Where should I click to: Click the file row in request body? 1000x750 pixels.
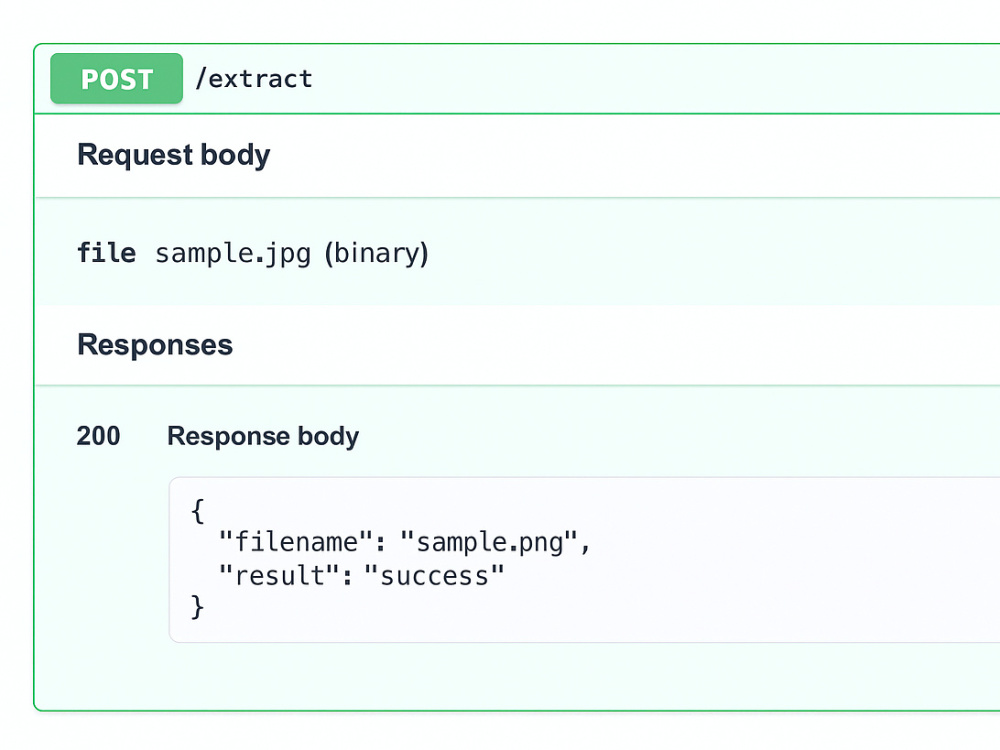coord(517,252)
